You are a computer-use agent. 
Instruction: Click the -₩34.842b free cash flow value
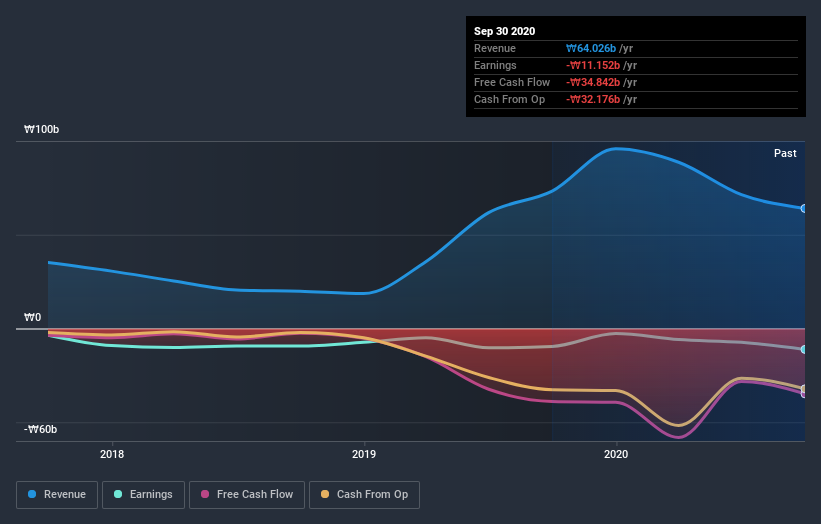click(593, 82)
